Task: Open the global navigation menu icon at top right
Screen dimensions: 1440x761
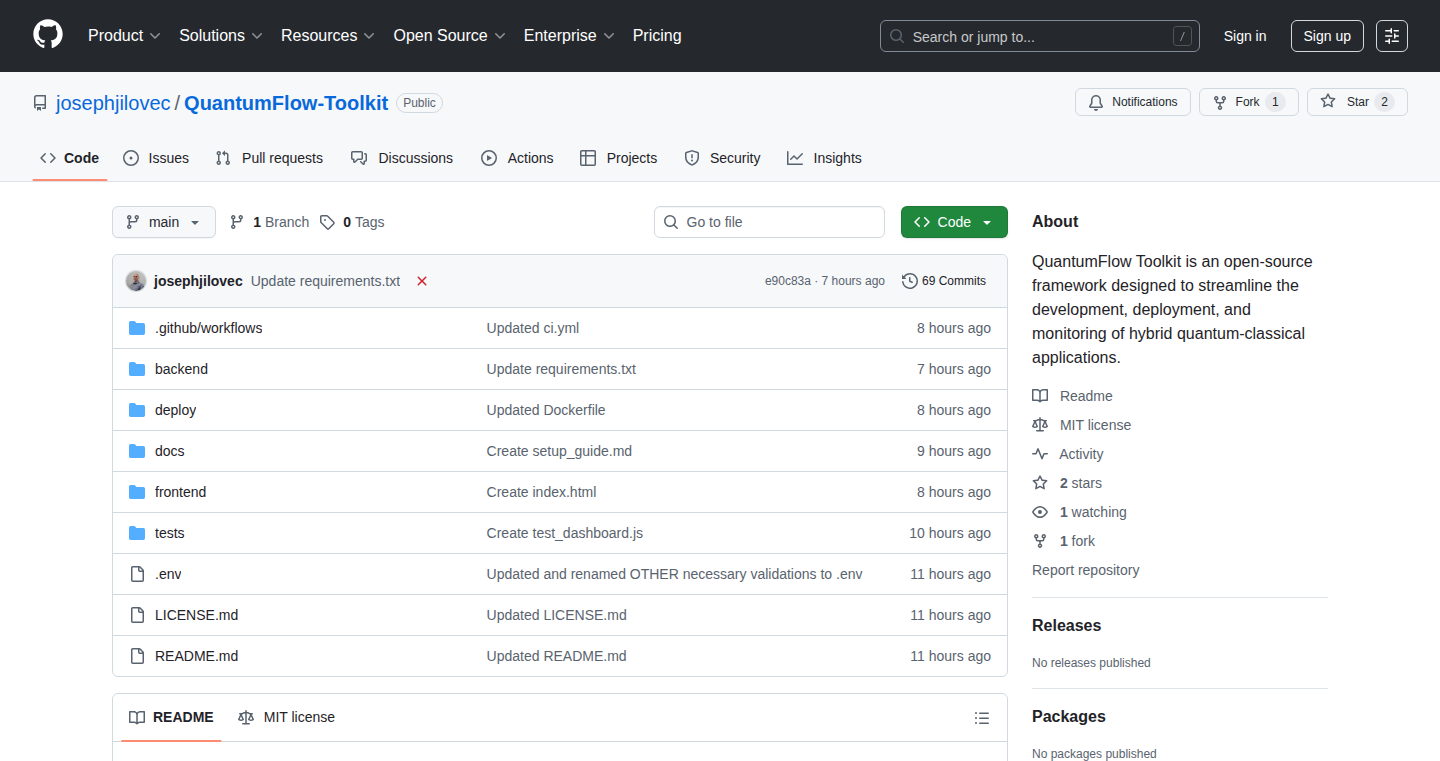Action: pyautogui.click(x=1392, y=36)
